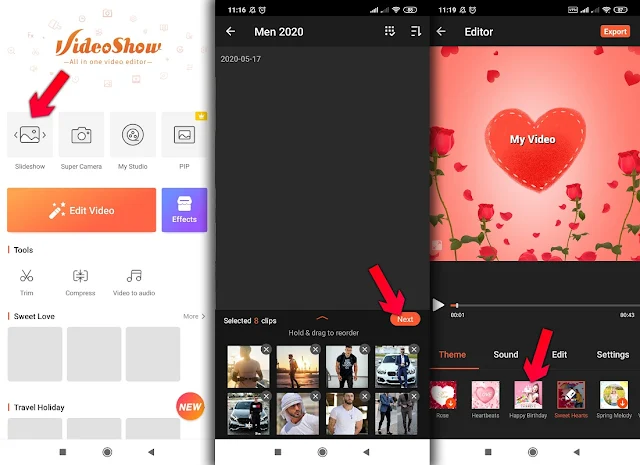Open Video to audio tool
This screenshot has height=465, width=640.
[134, 282]
